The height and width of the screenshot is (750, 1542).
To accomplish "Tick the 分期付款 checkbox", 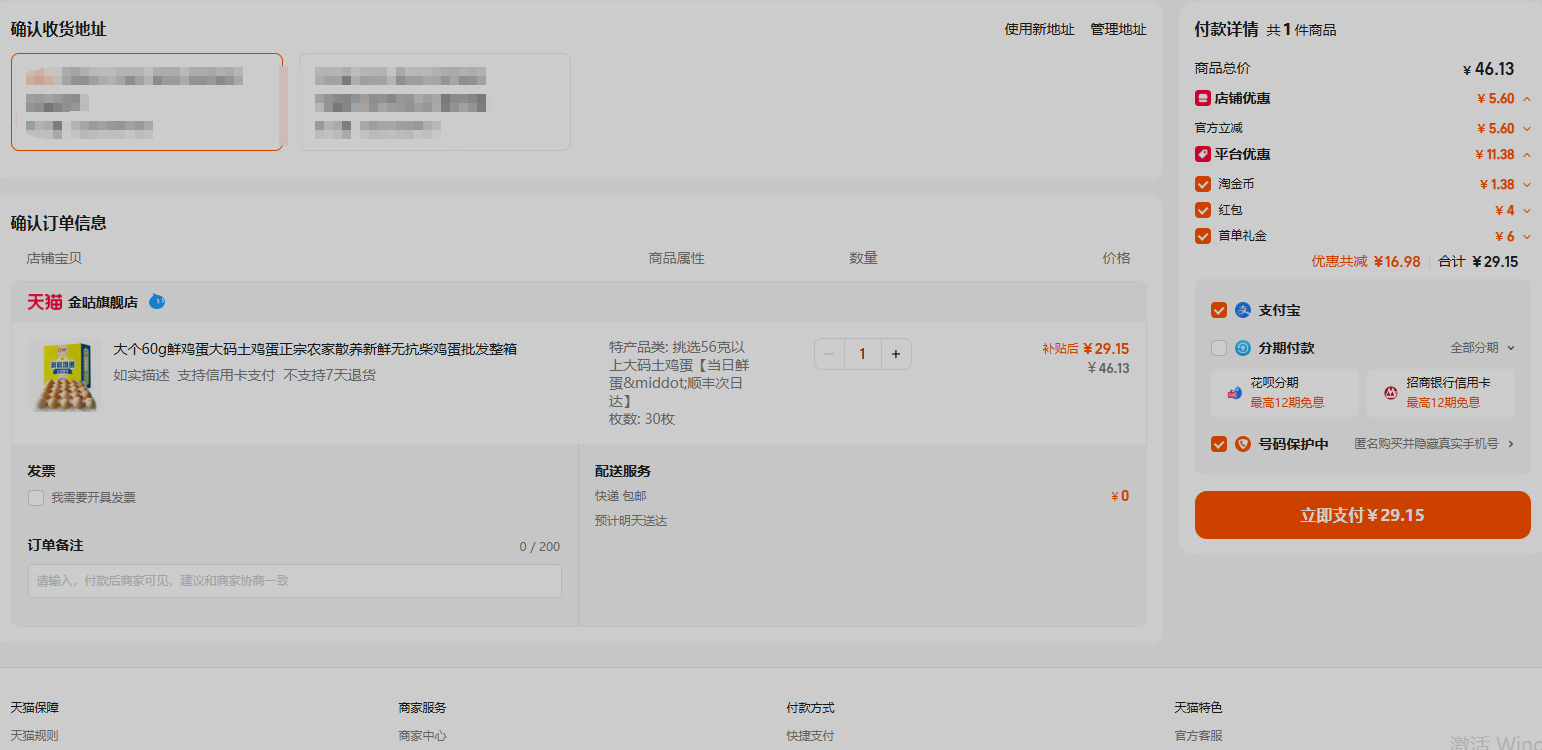I will 1219,348.
